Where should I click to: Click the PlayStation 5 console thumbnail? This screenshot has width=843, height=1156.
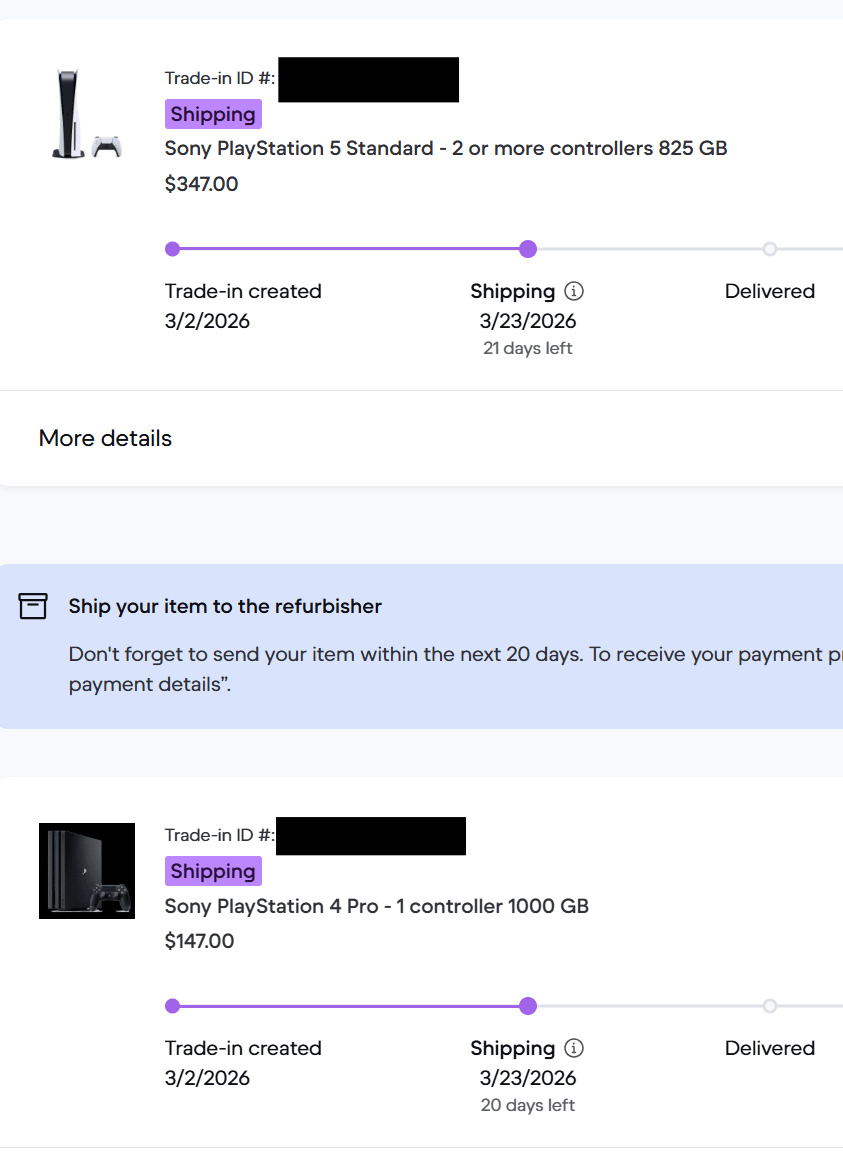click(86, 114)
